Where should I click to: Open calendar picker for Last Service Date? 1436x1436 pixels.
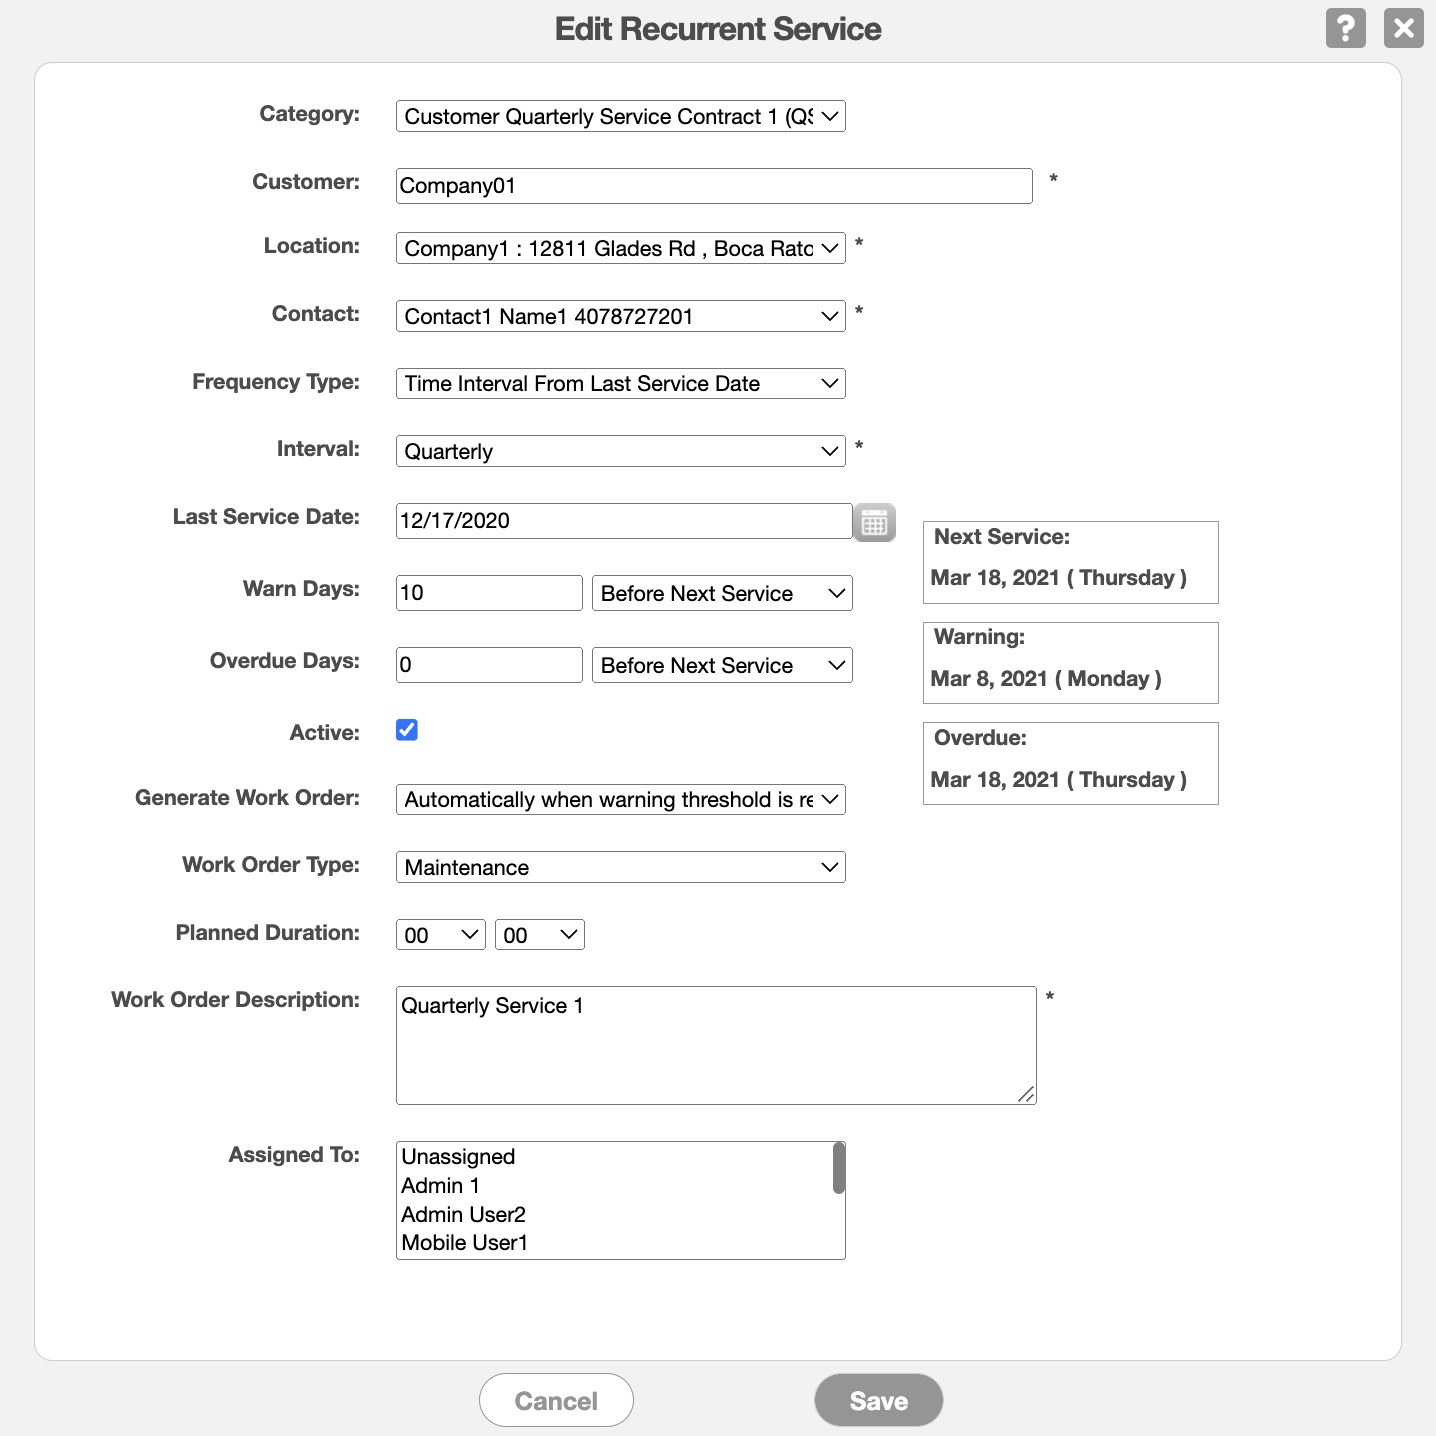pos(874,522)
